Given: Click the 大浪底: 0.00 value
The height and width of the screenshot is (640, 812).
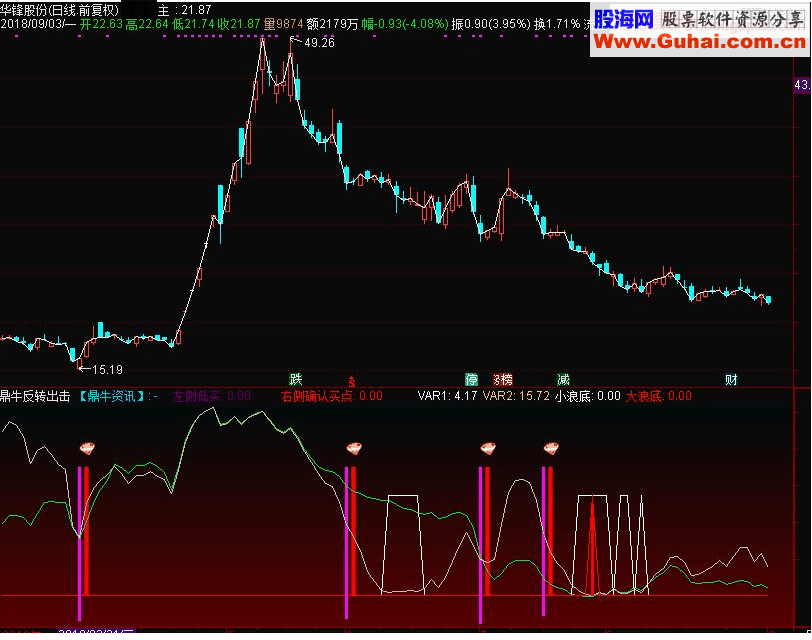Looking at the screenshot, I should [659, 397].
